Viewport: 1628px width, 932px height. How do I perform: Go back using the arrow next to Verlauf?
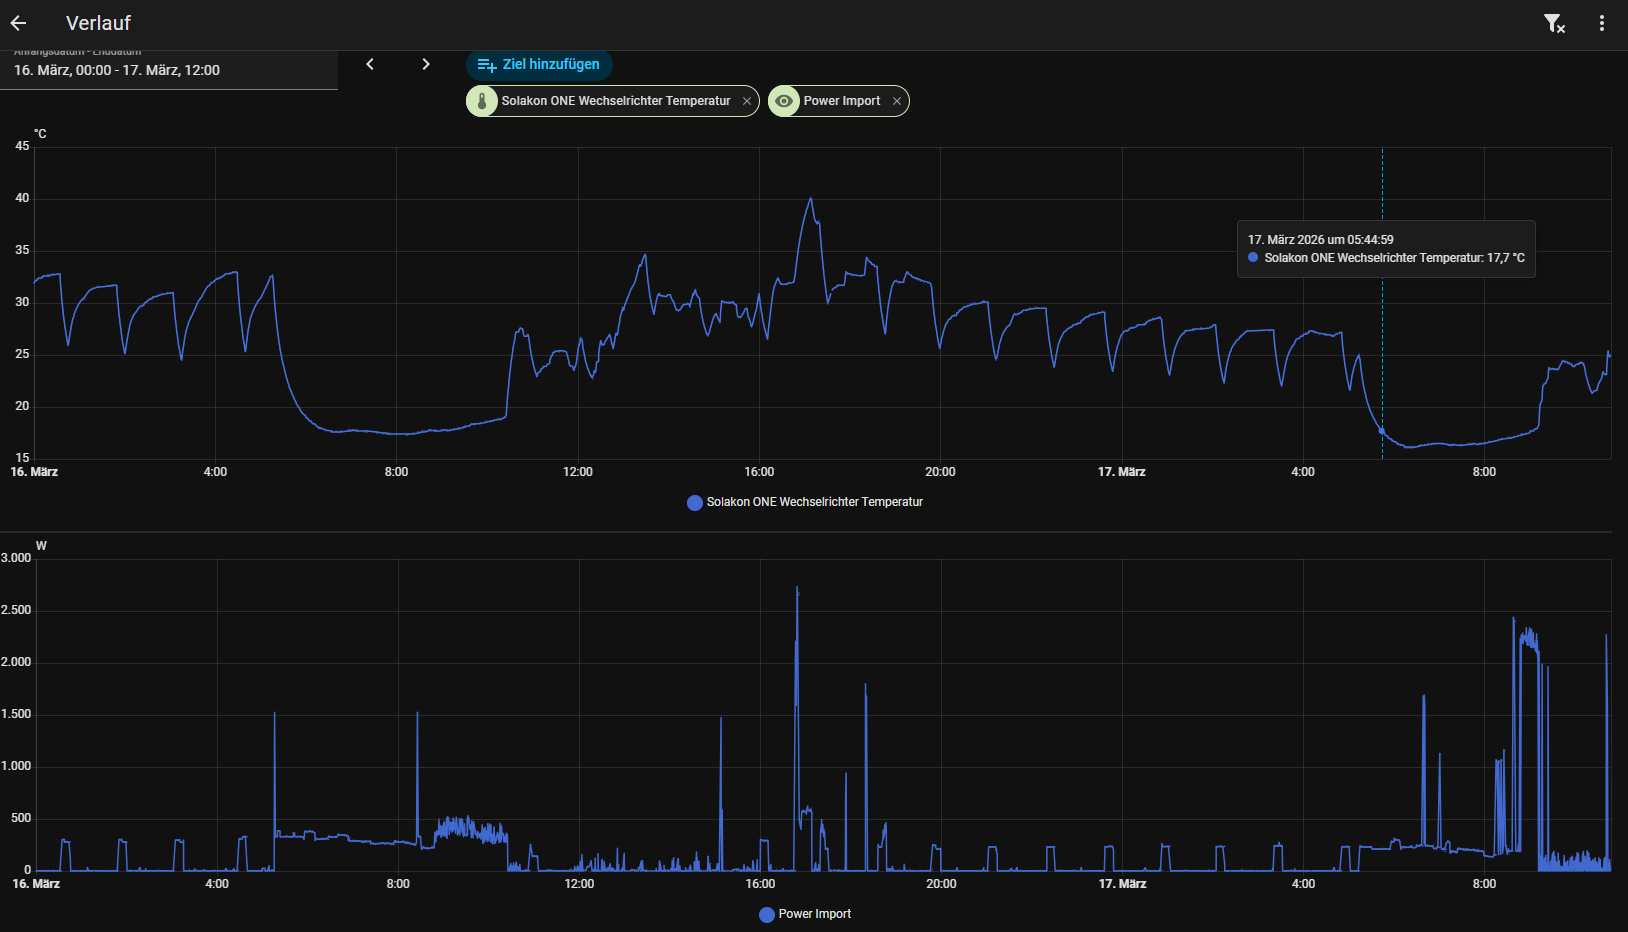pyautogui.click(x=19, y=23)
